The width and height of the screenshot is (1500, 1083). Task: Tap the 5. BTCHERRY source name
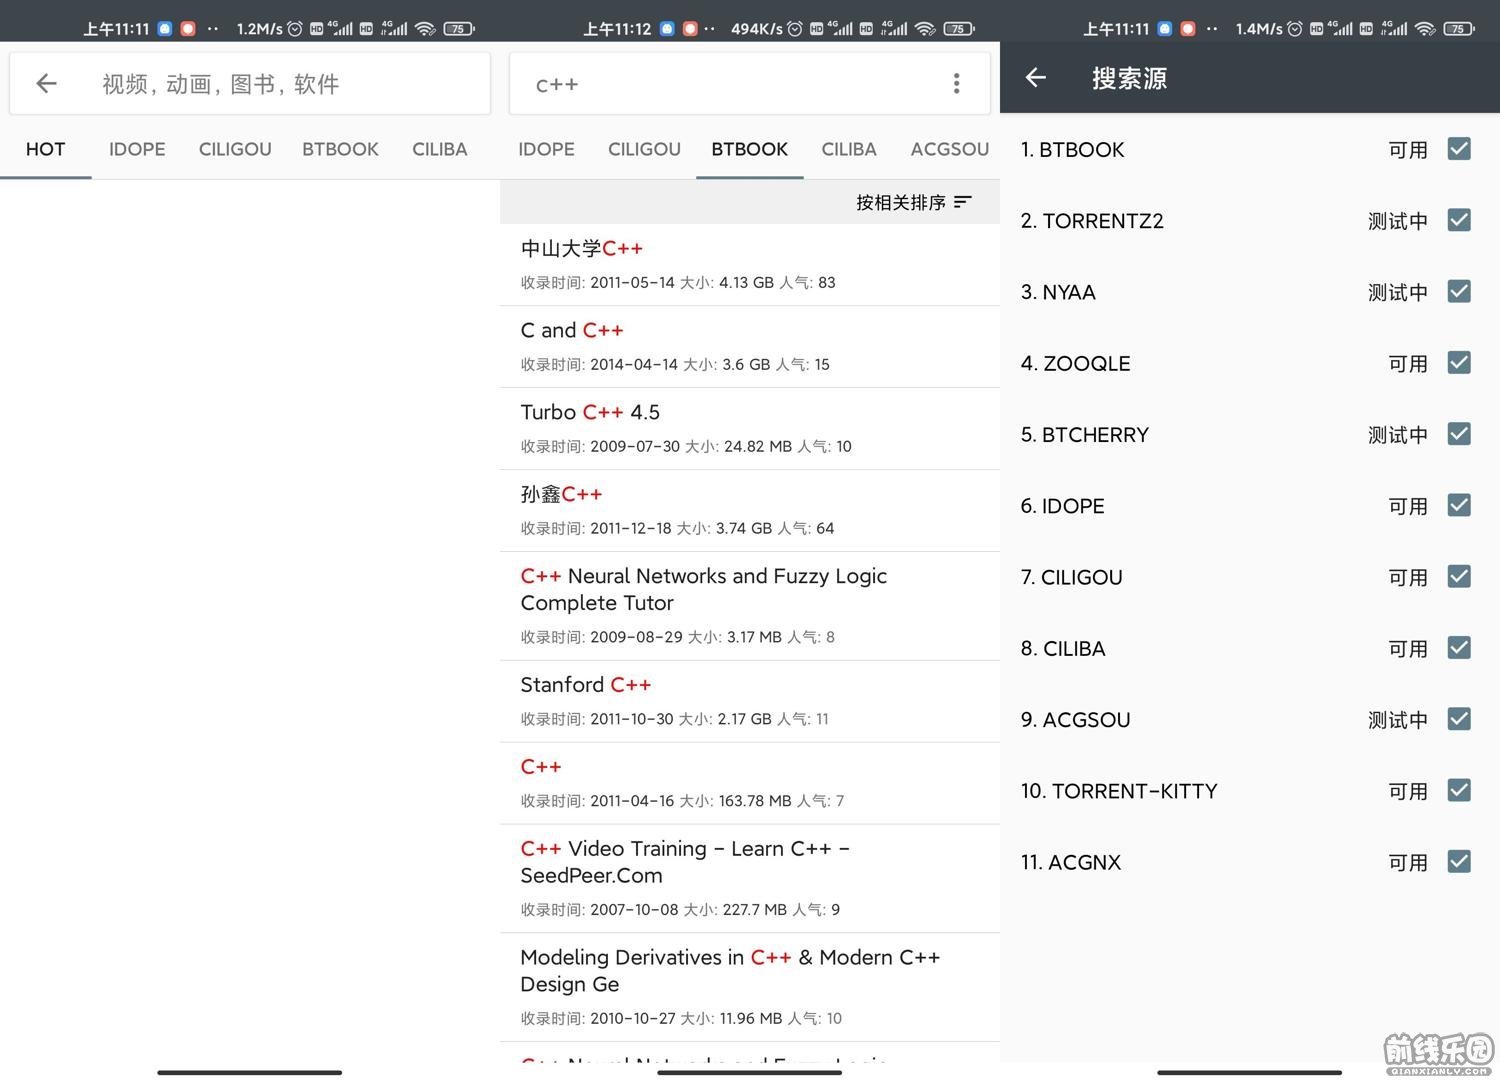click(1085, 434)
